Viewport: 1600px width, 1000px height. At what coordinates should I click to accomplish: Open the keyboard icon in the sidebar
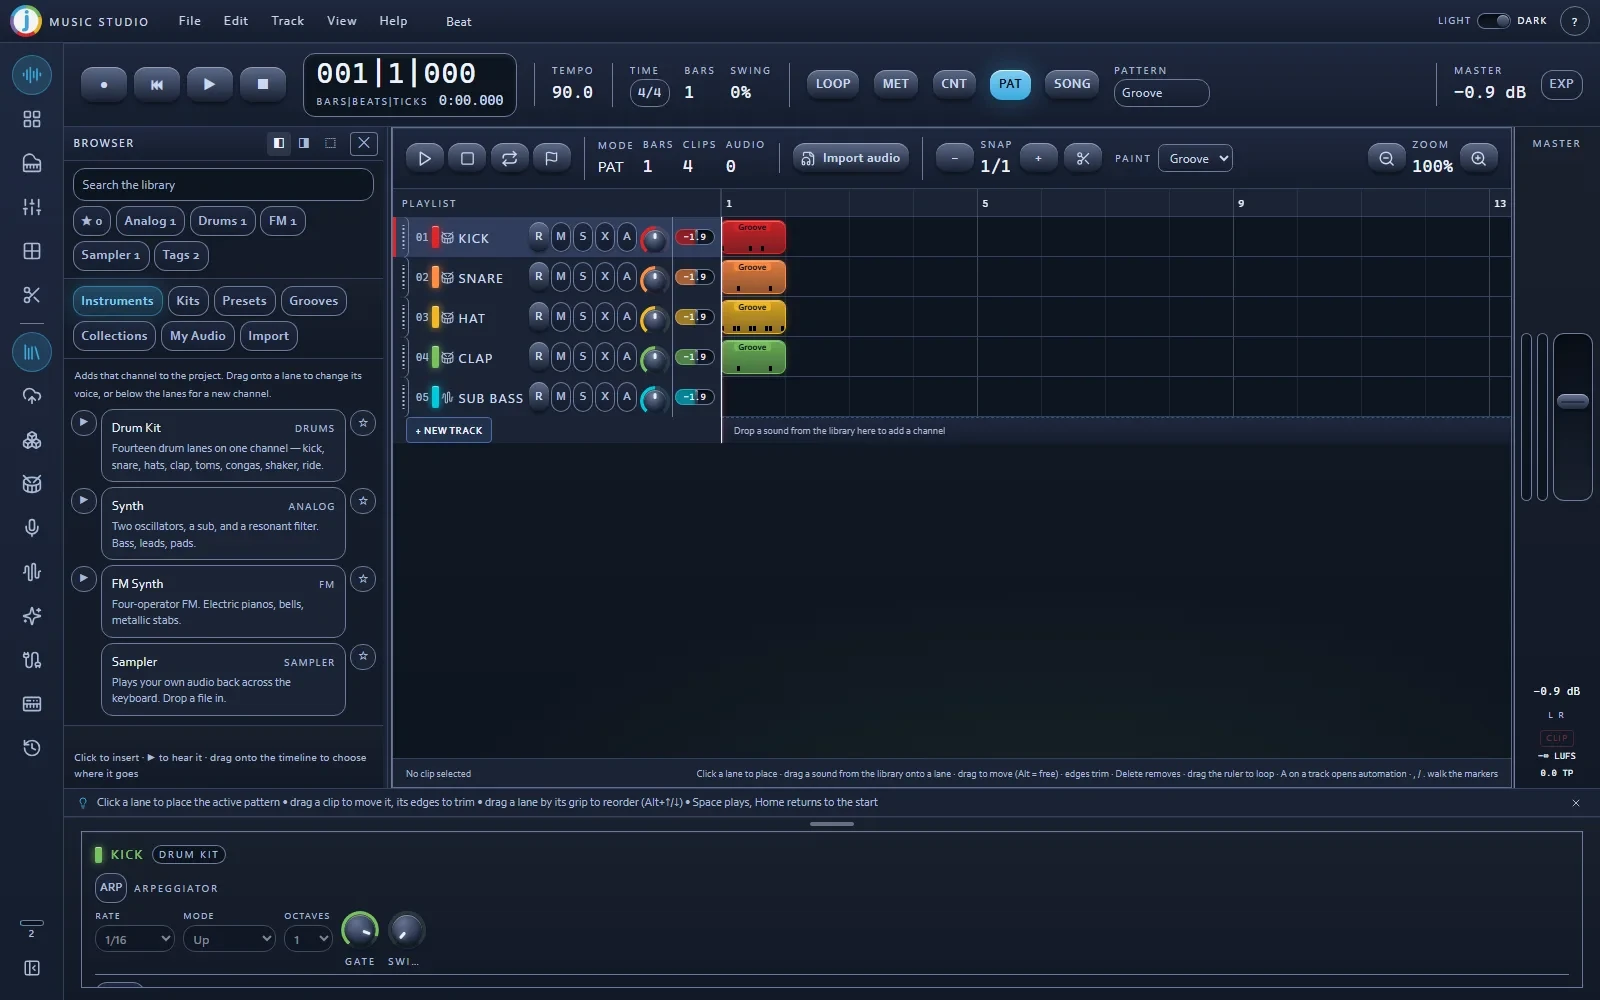(x=32, y=704)
